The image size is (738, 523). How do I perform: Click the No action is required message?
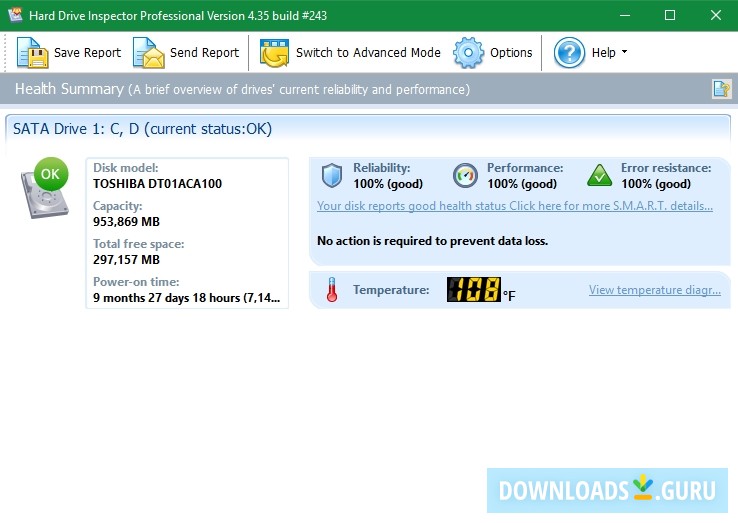[x=433, y=241]
